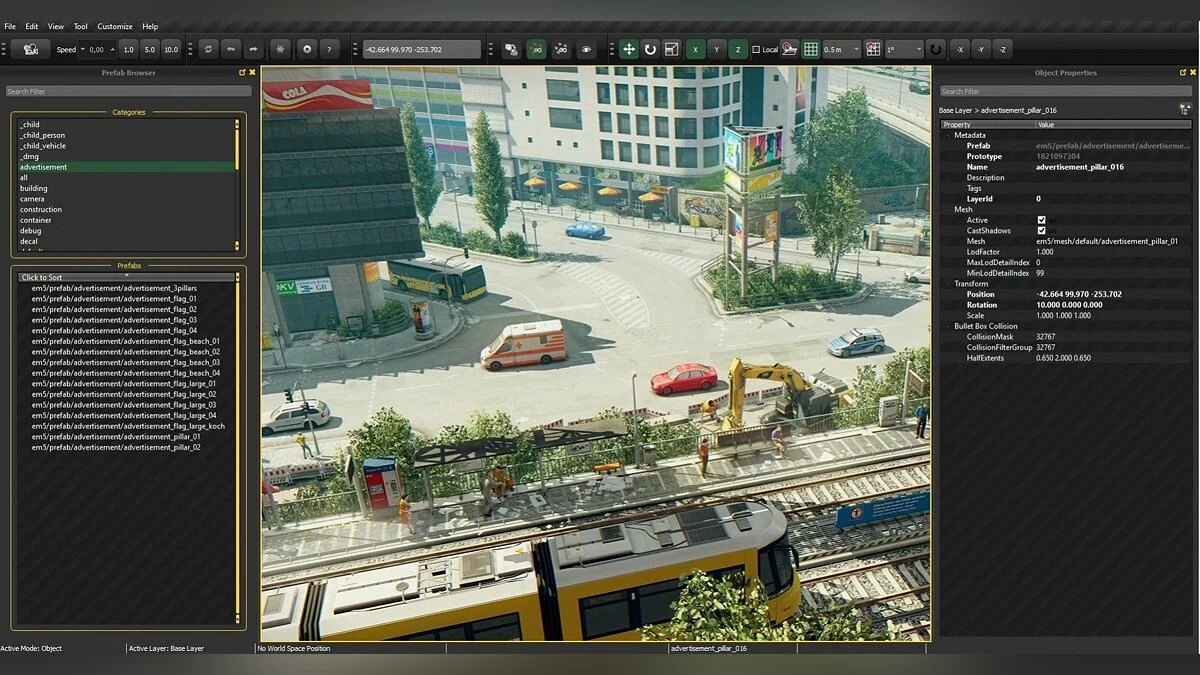Click the green refresh icon

pos(208,49)
